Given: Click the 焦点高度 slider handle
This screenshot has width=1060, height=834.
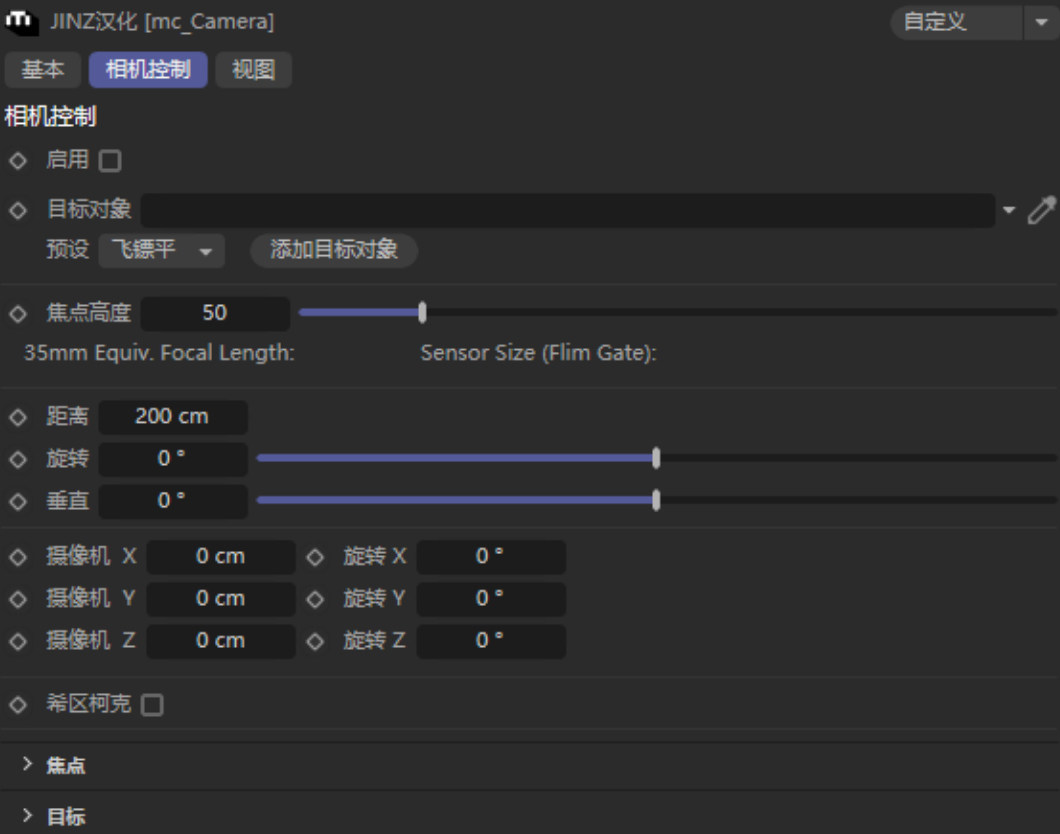Looking at the screenshot, I should [421, 312].
